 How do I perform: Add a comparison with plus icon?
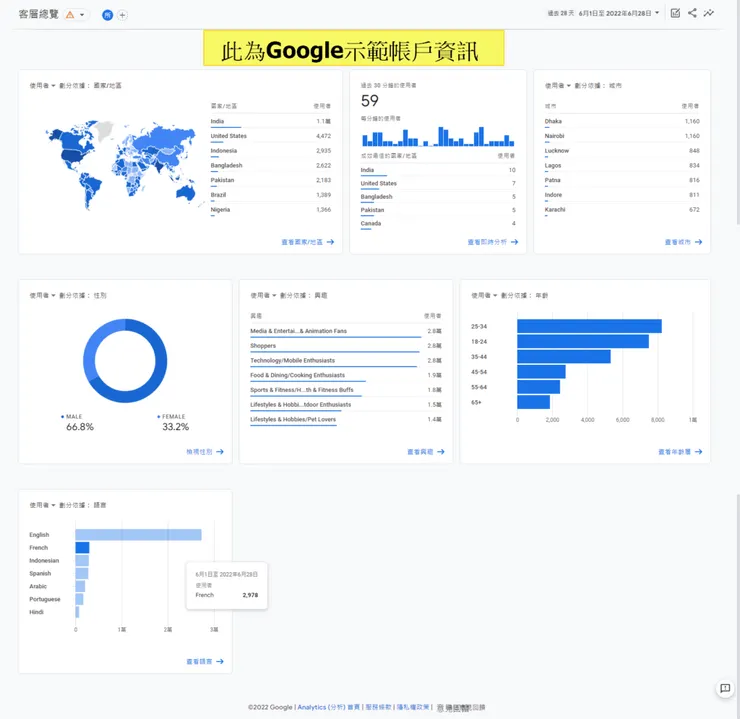(122, 15)
